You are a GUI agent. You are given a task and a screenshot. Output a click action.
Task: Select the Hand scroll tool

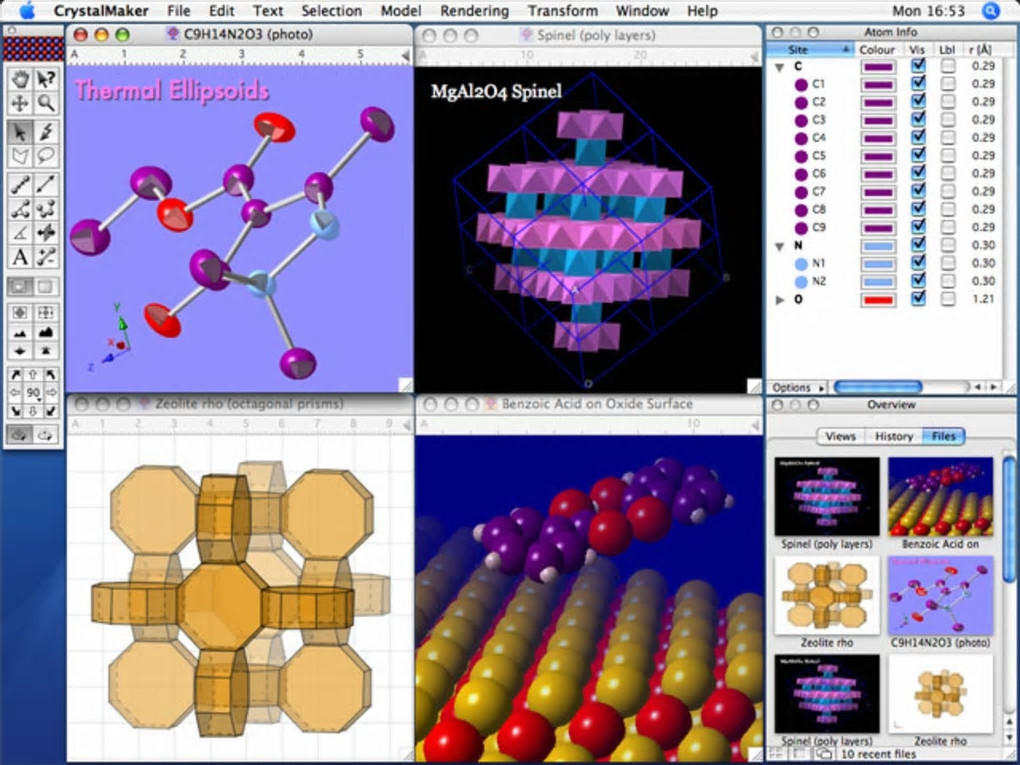tap(20, 79)
